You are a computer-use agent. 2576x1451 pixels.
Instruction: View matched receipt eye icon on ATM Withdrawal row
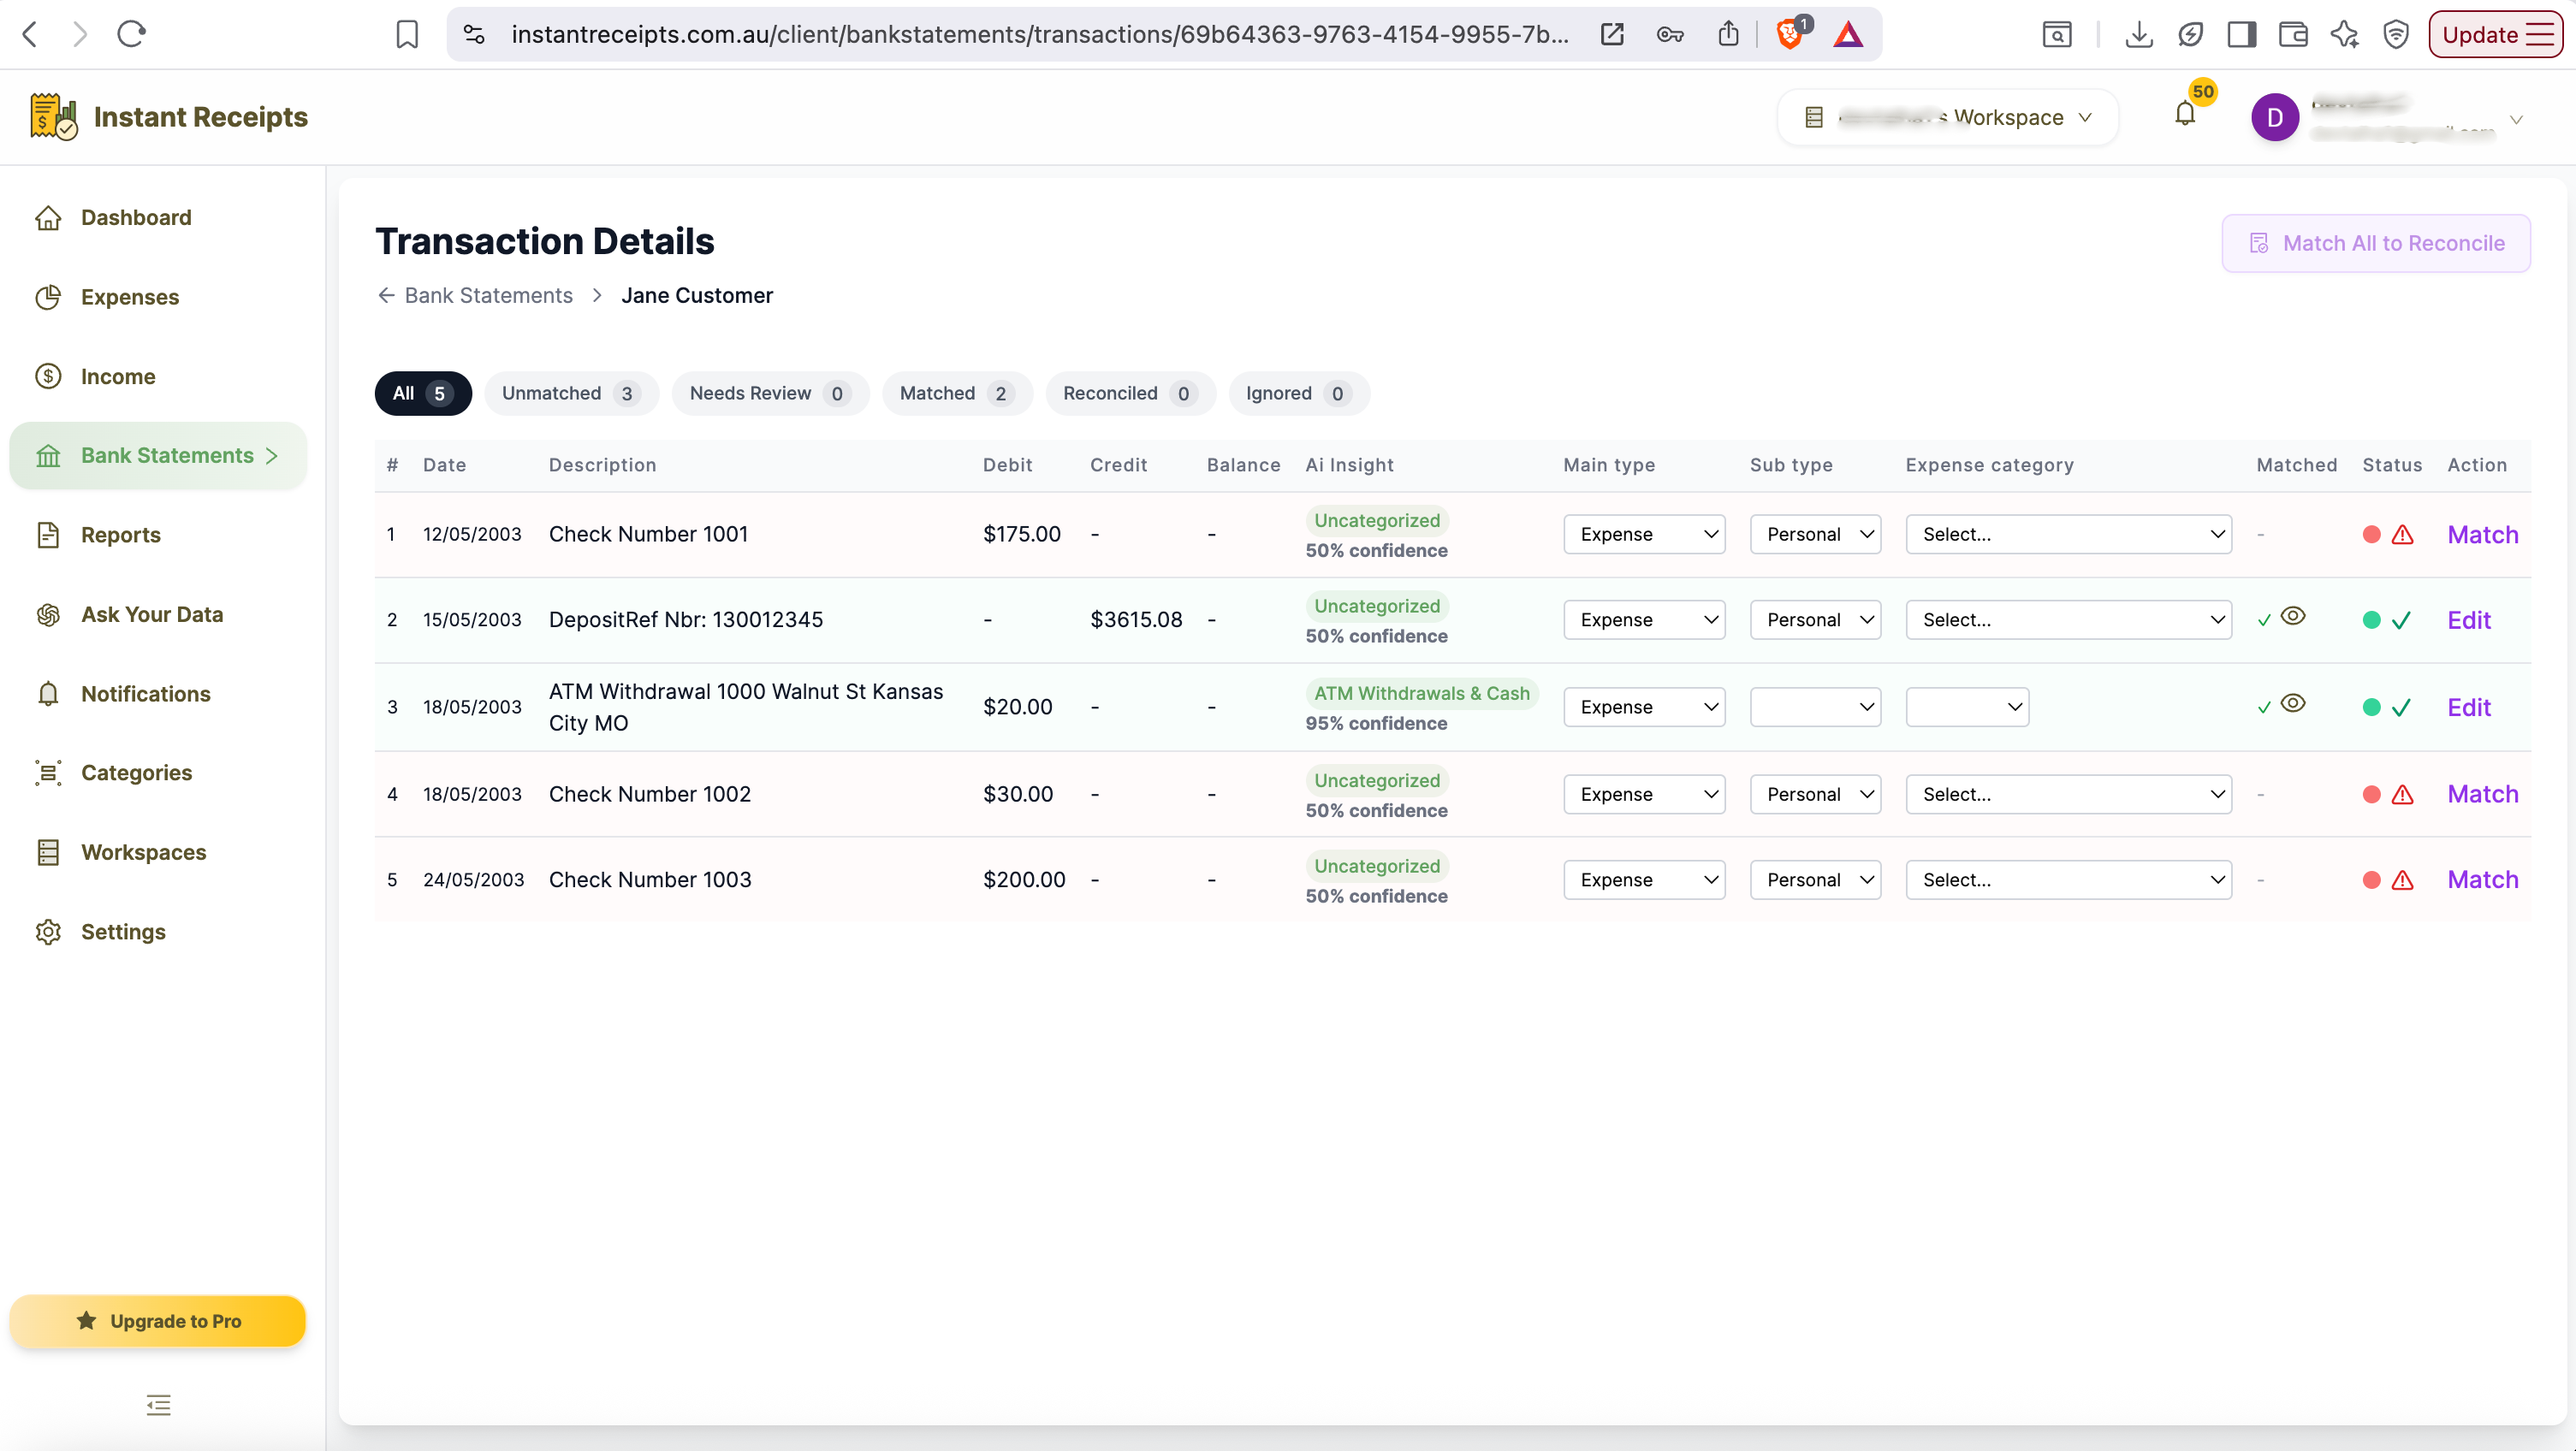2293,703
